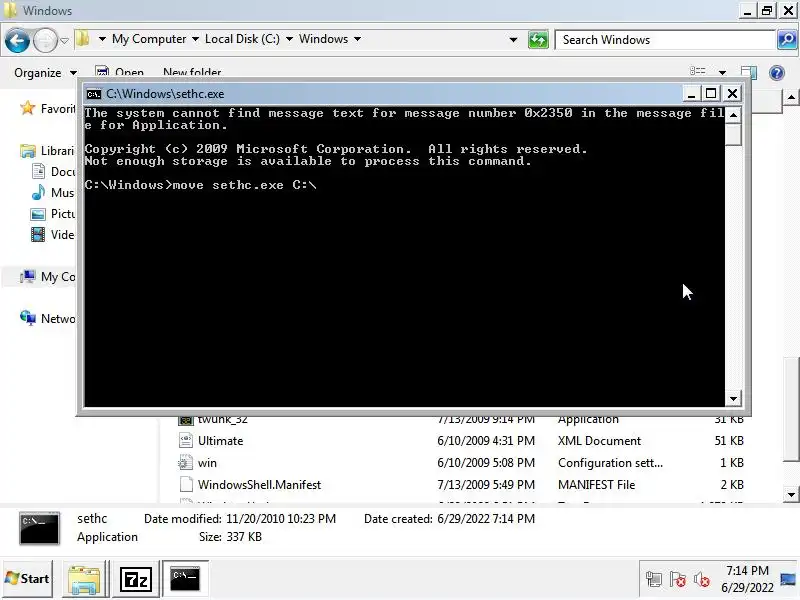Click New folder in the toolbar
Image resolution: width=800 pixels, height=600 pixels.
192,72
